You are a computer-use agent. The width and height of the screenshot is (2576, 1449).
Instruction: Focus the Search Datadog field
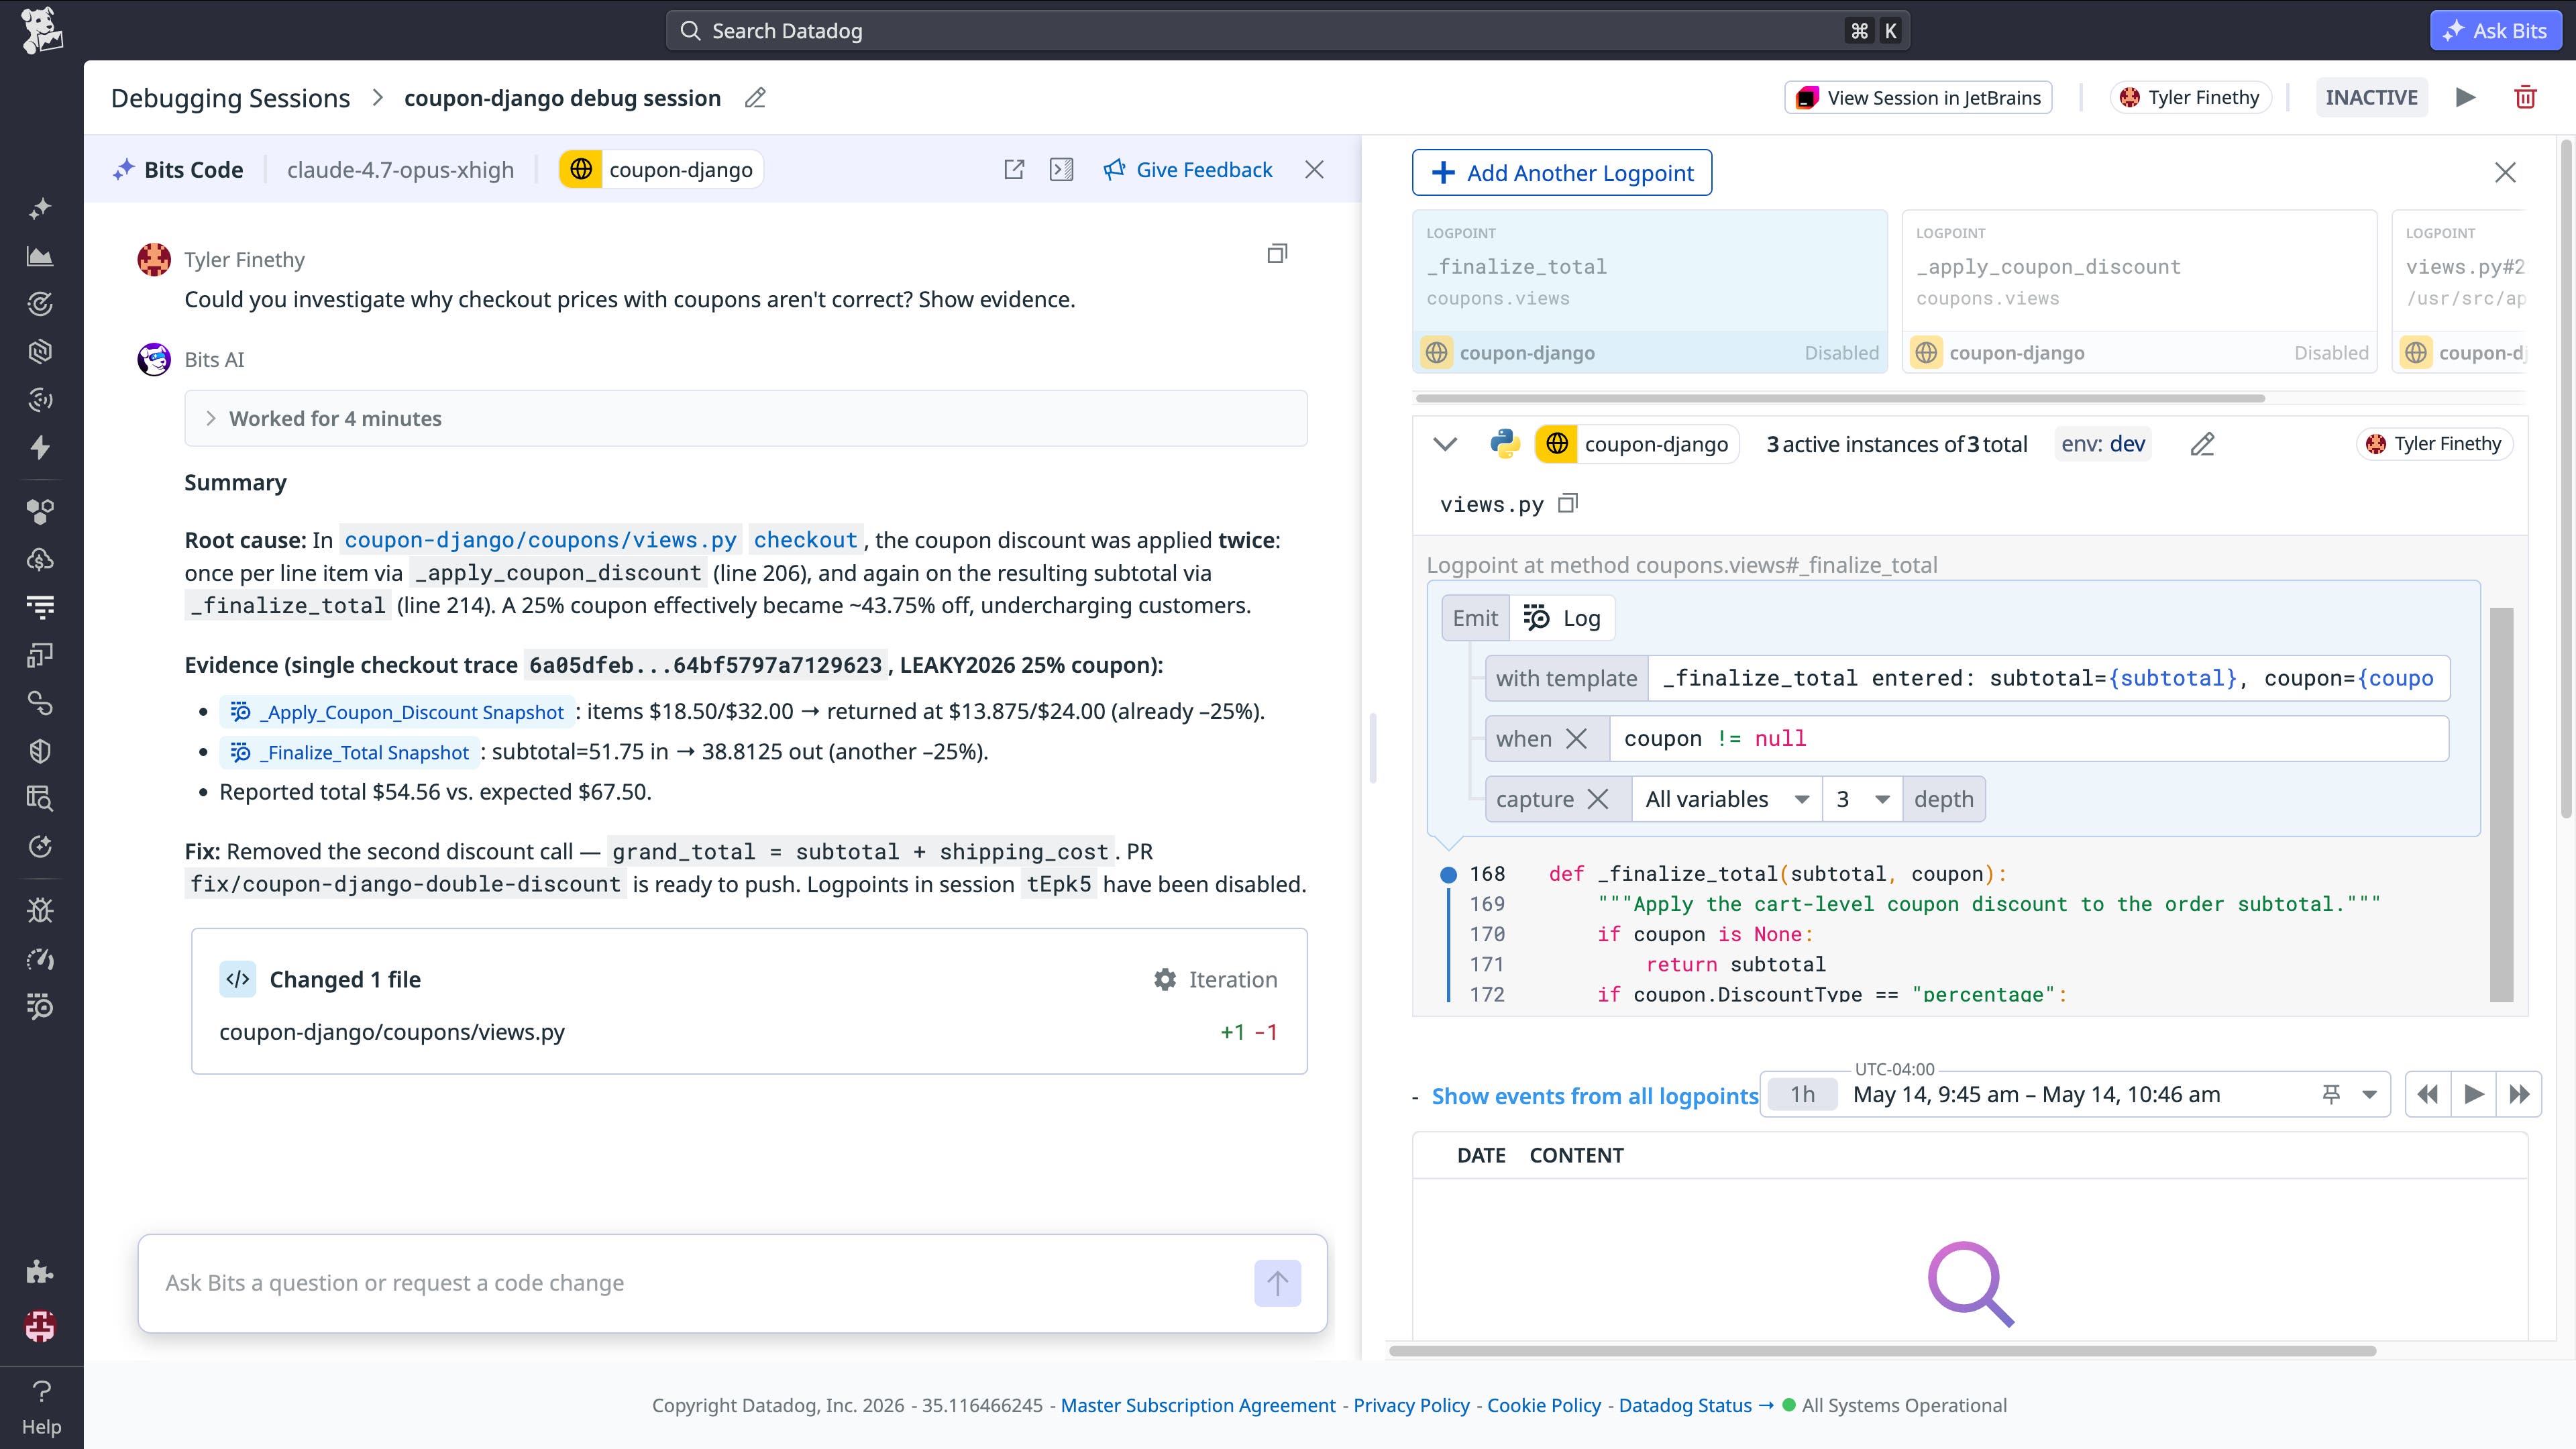(x=1288, y=30)
